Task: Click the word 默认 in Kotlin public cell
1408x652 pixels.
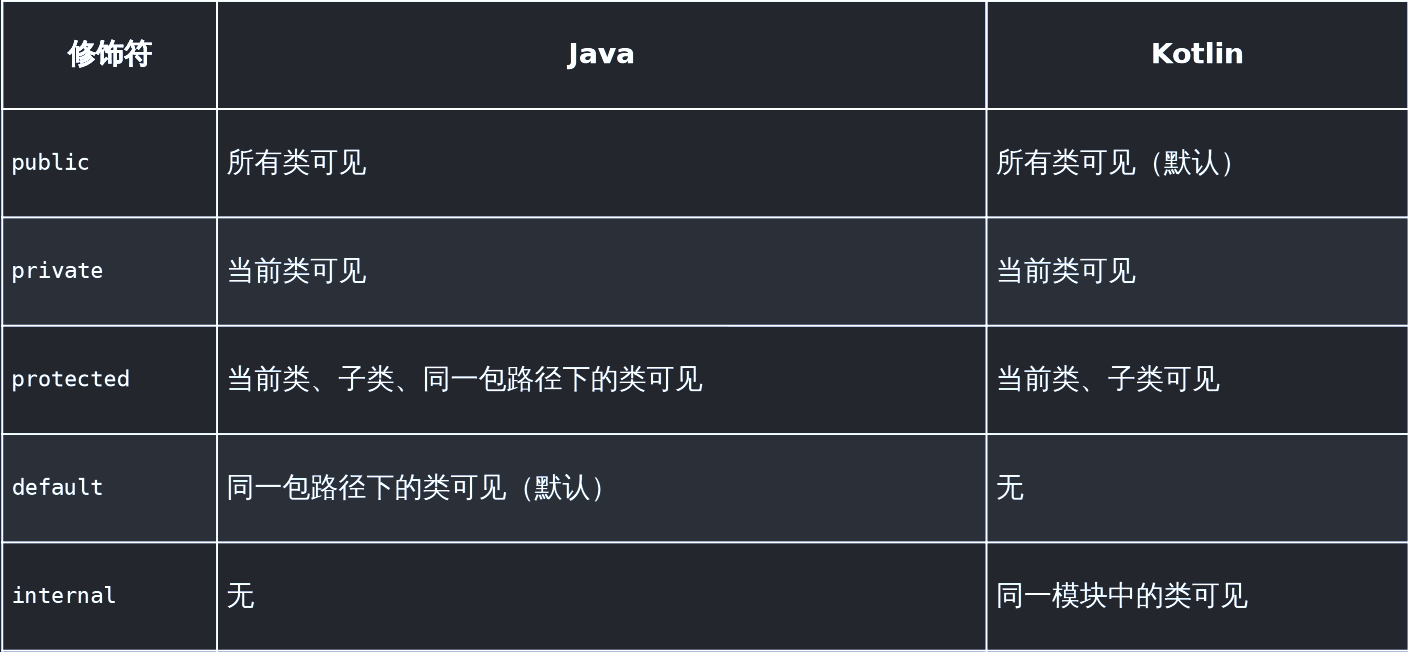Action: [1192, 163]
